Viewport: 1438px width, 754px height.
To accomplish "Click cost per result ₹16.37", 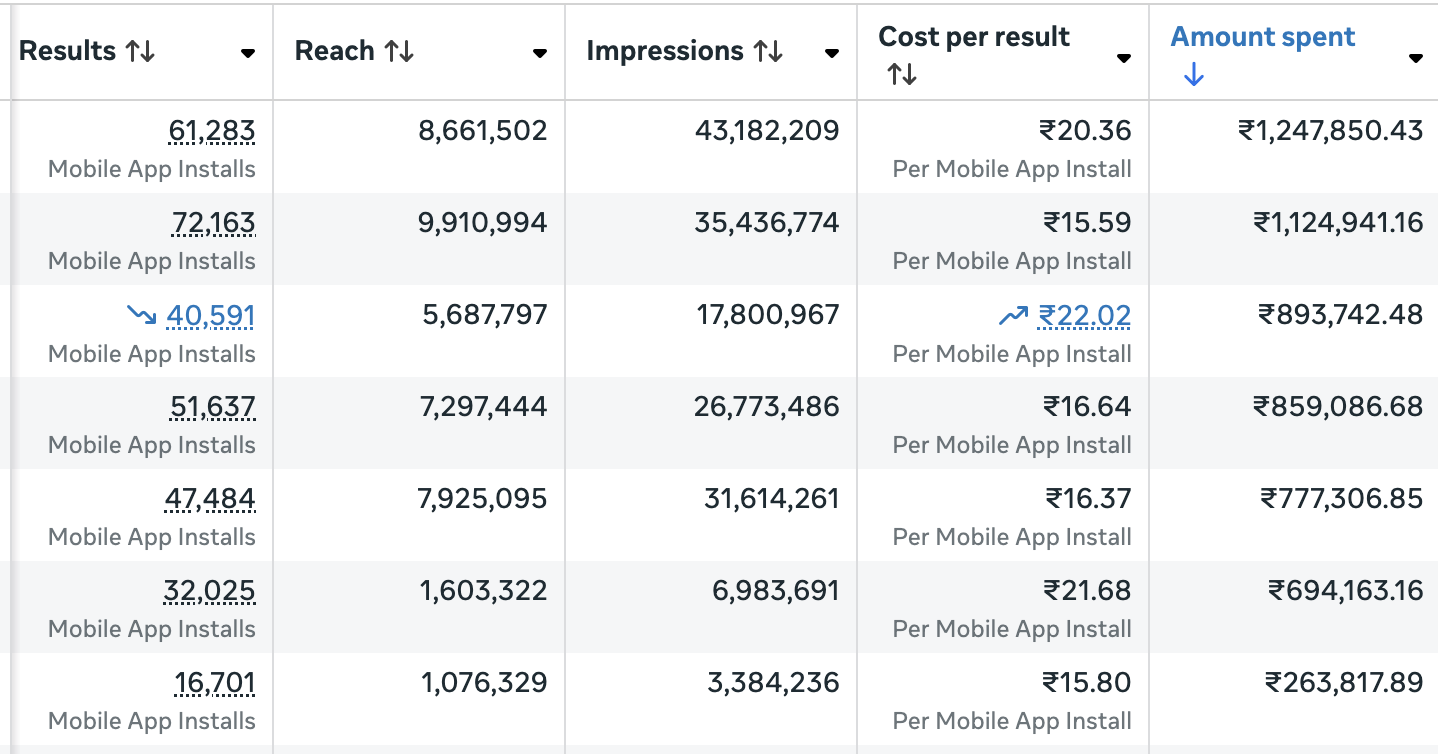I will [1088, 499].
